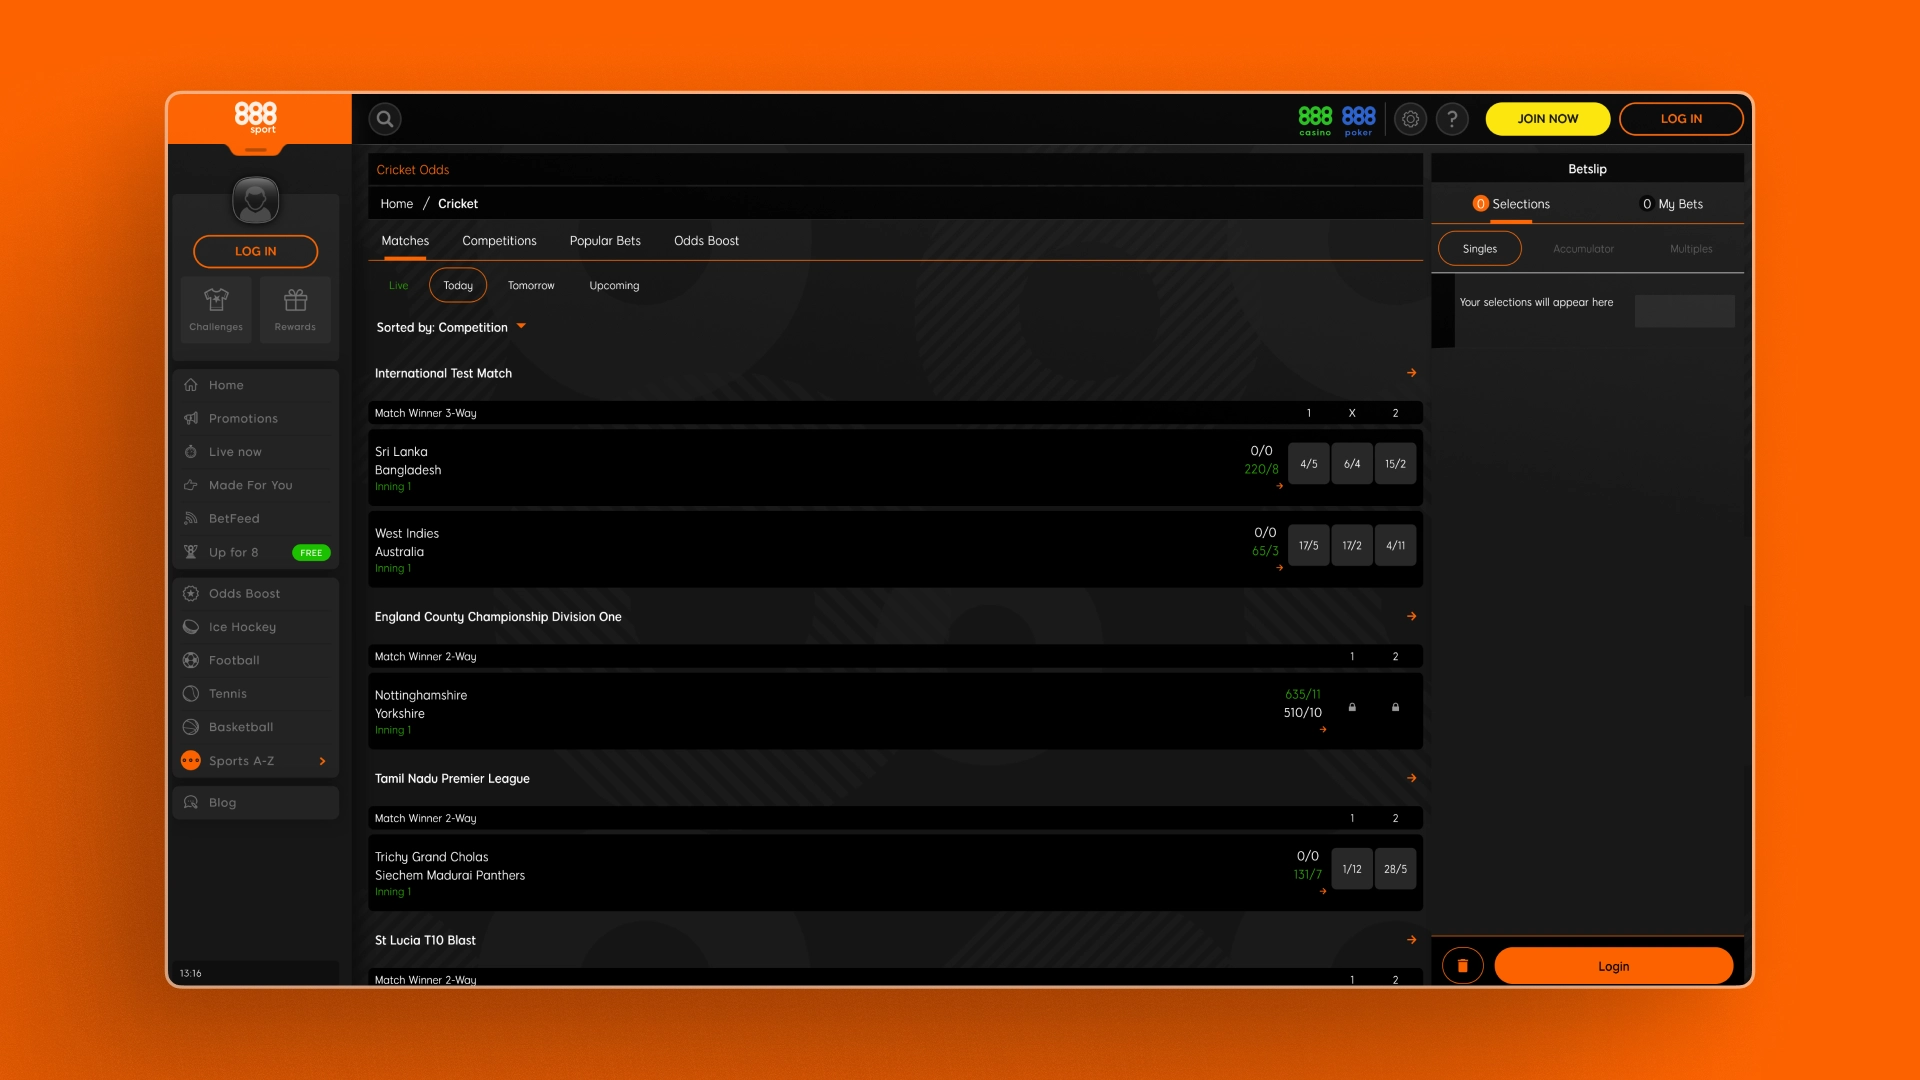Filter matches by Live
1920x1080 pixels.
398,285
